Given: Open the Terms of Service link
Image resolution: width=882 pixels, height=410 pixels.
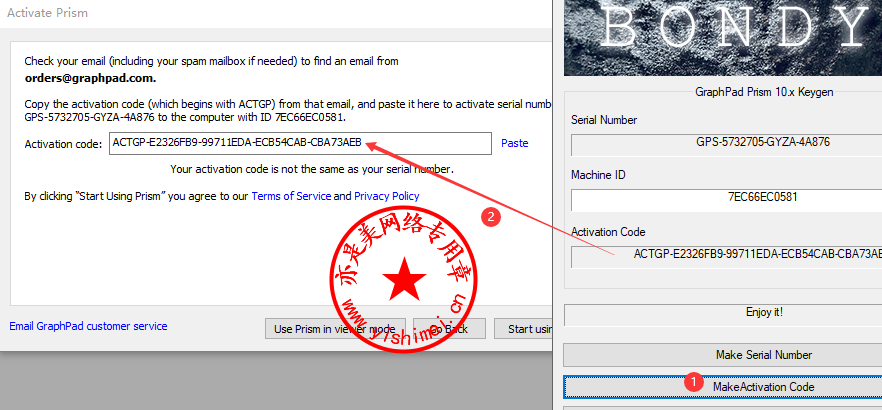Looking at the screenshot, I should [291, 196].
